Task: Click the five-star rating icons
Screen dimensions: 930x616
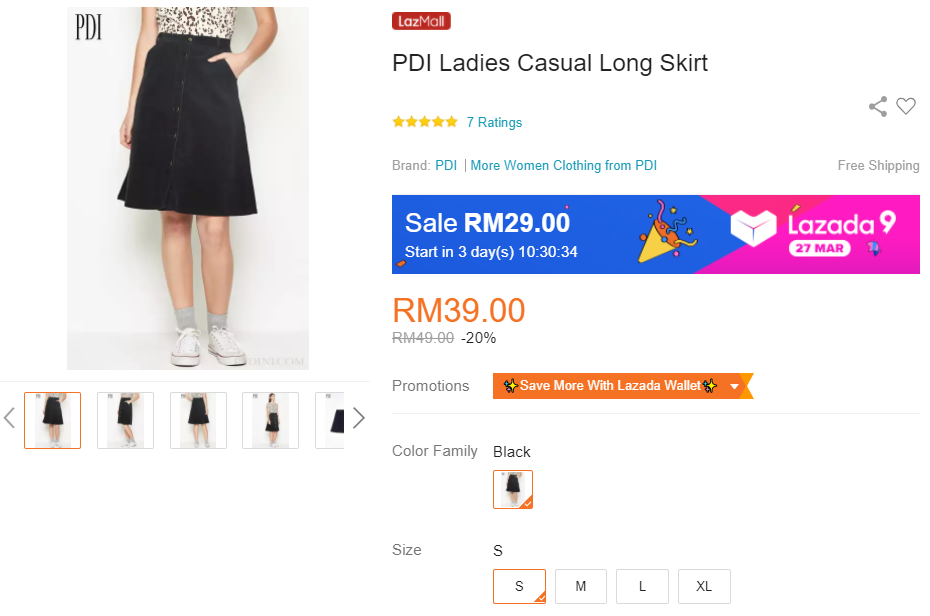Action: pyautogui.click(x=425, y=122)
